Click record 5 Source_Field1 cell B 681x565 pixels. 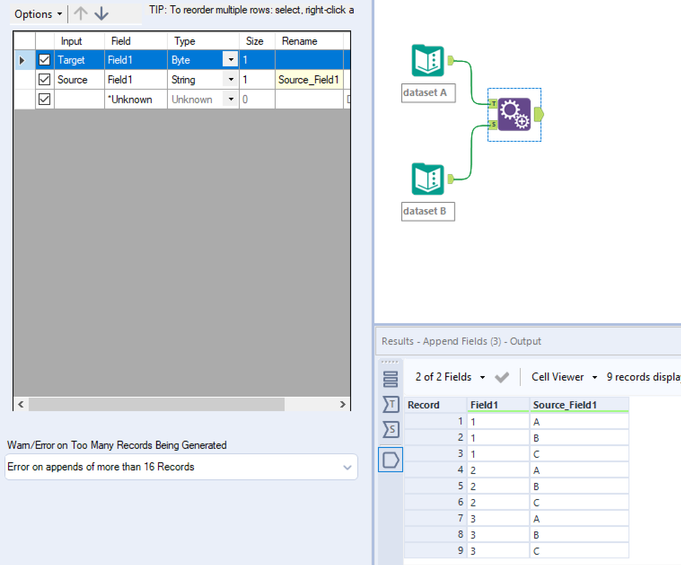pyautogui.click(x=579, y=486)
